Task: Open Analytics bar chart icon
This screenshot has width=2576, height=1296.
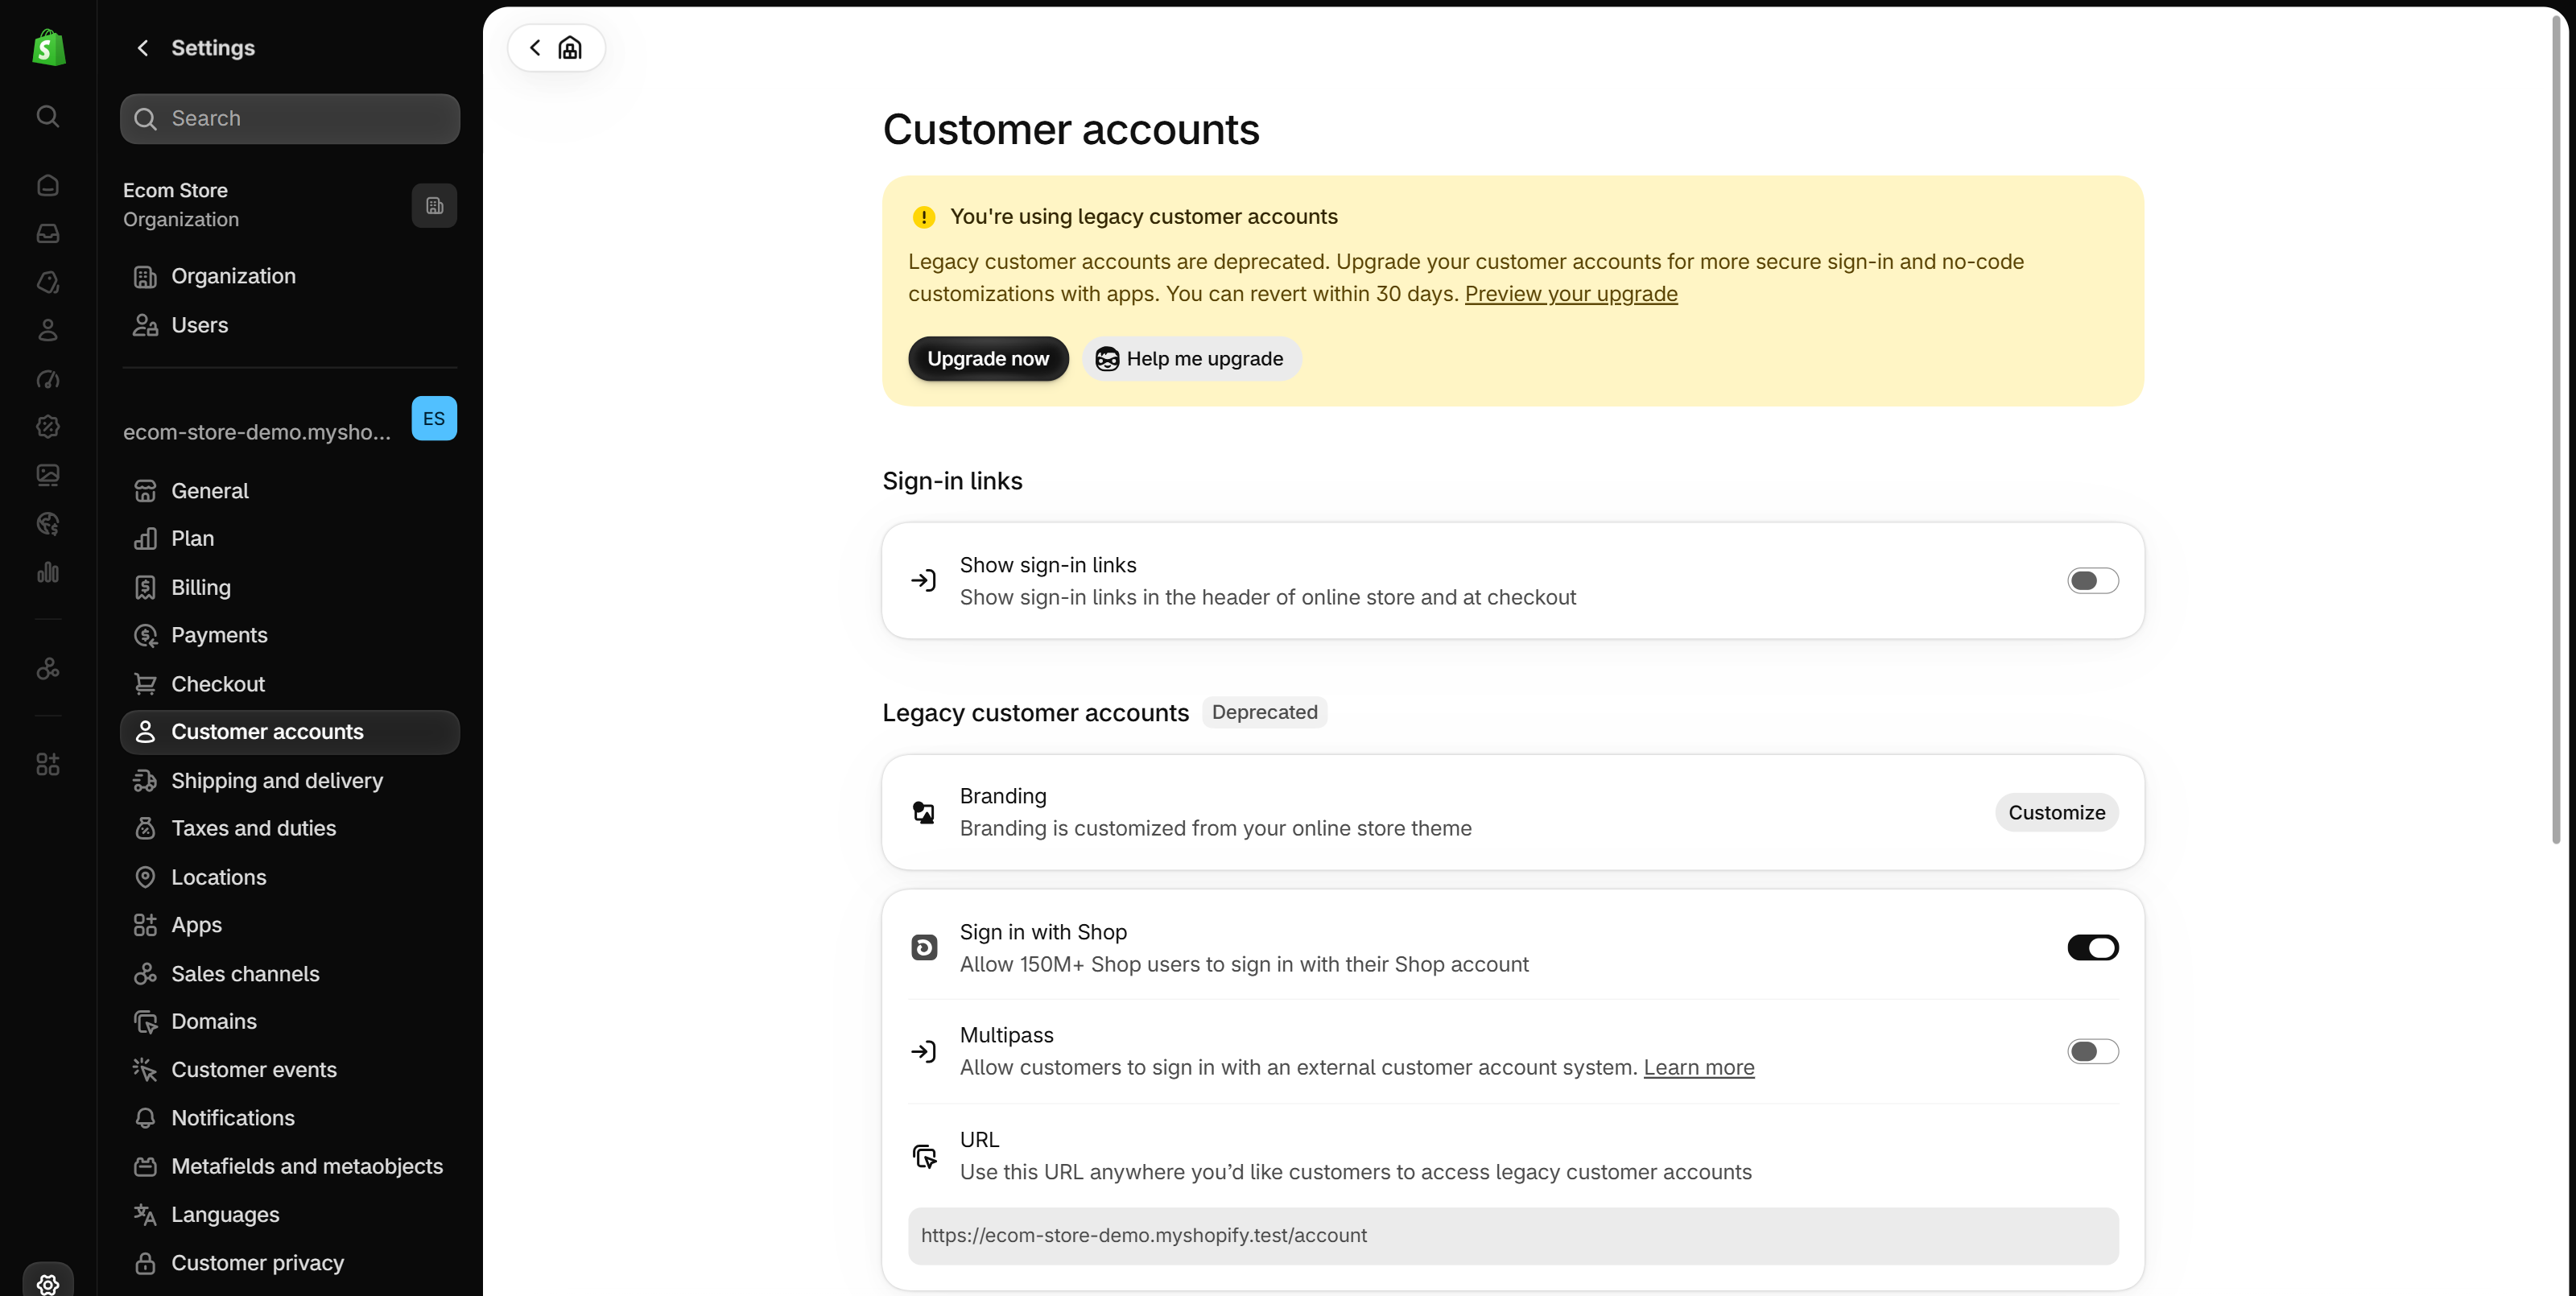Action: pyautogui.click(x=48, y=572)
